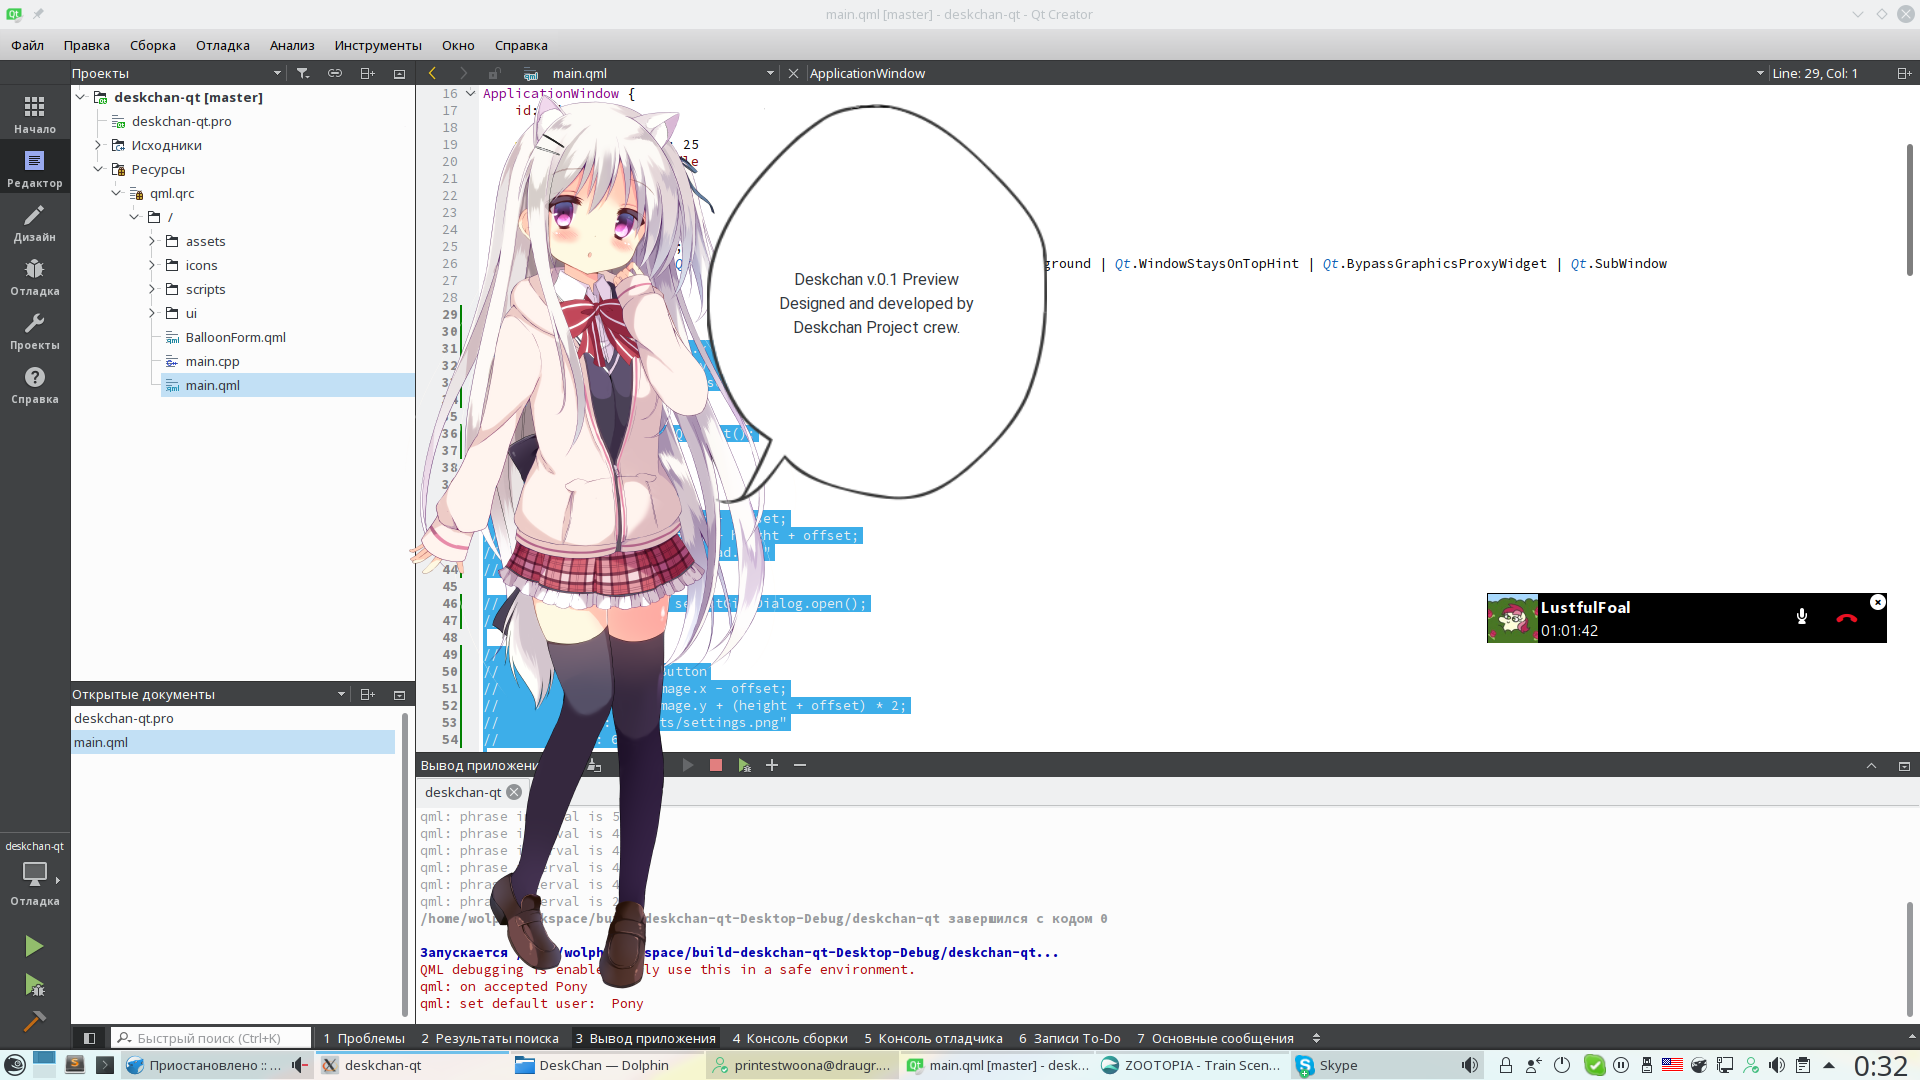This screenshot has height=1080, width=1920.
Task: Collapse the deskchan-qt [master] project node
Action: pos(81,97)
